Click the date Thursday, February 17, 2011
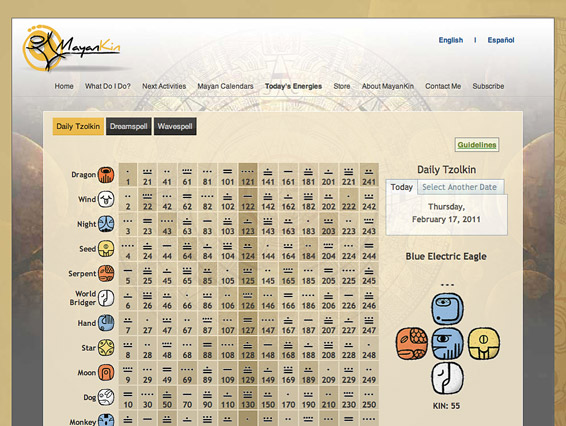The image size is (566, 426). click(x=447, y=213)
